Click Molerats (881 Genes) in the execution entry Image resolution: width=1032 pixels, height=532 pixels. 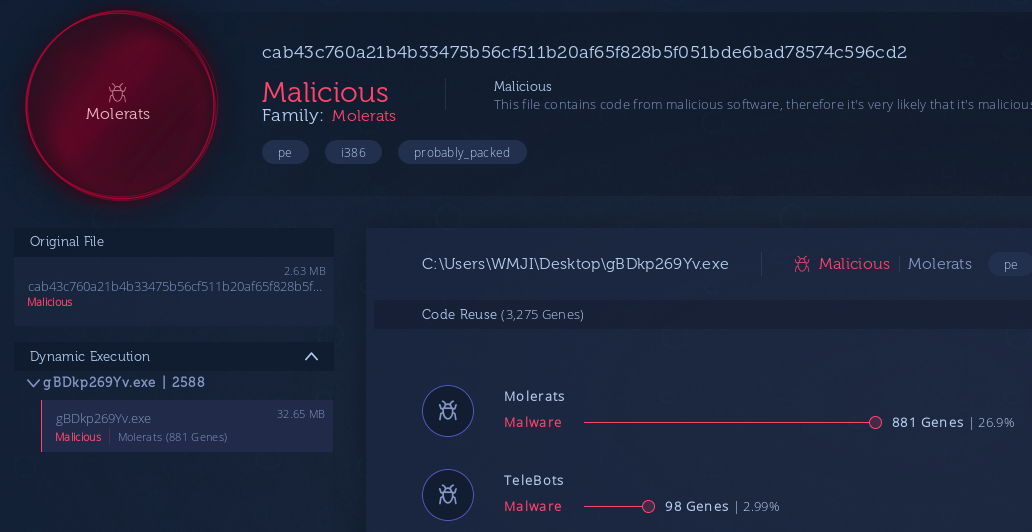172,437
